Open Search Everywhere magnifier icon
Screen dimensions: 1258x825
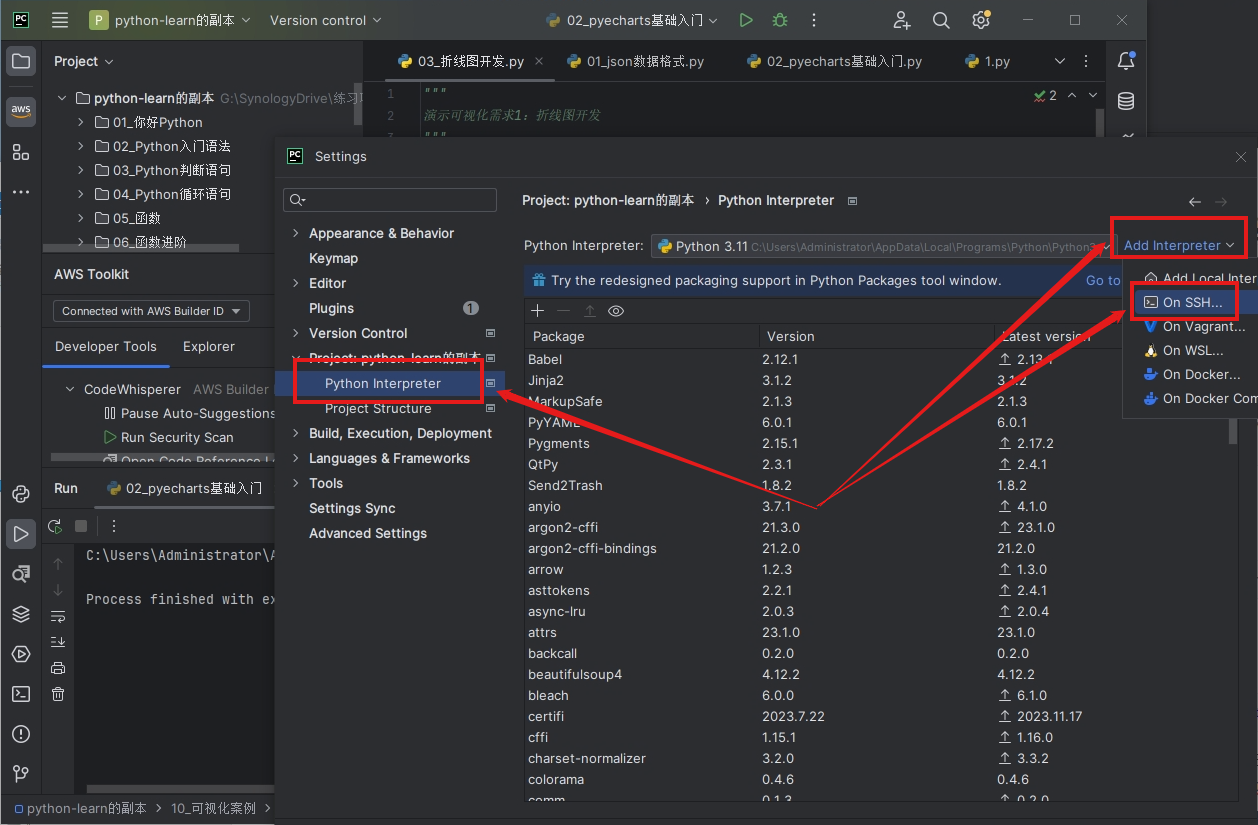[x=941, y=20]
